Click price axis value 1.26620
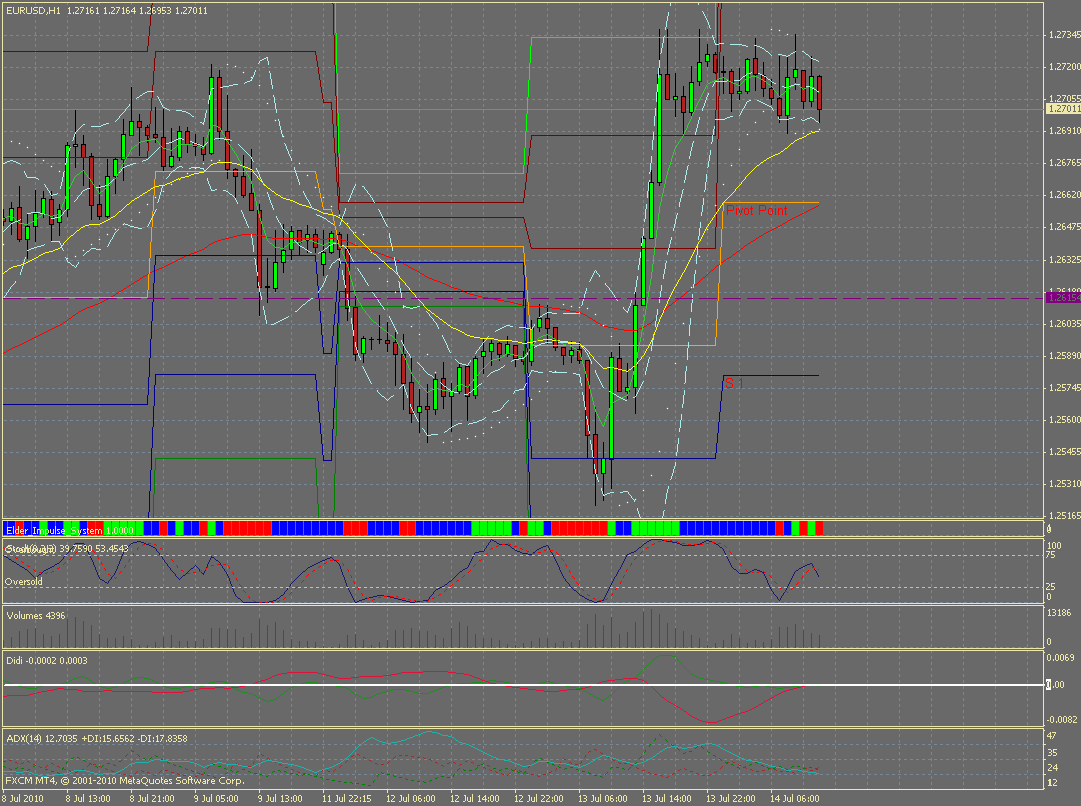 pos(1064,194)
